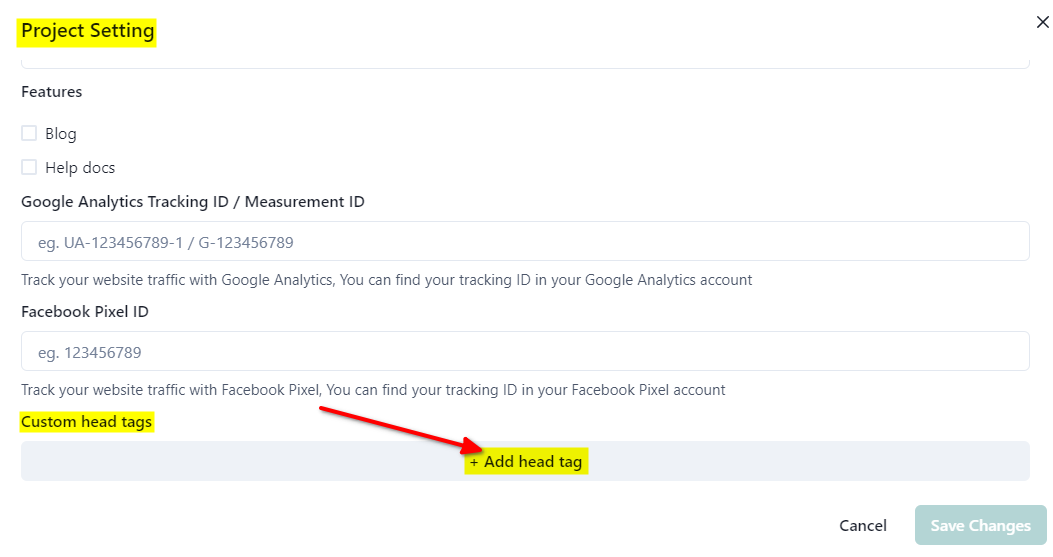Click into the Facebook Pixel ID input
This screenshot has width=1053, height=557.
point(525,351)
